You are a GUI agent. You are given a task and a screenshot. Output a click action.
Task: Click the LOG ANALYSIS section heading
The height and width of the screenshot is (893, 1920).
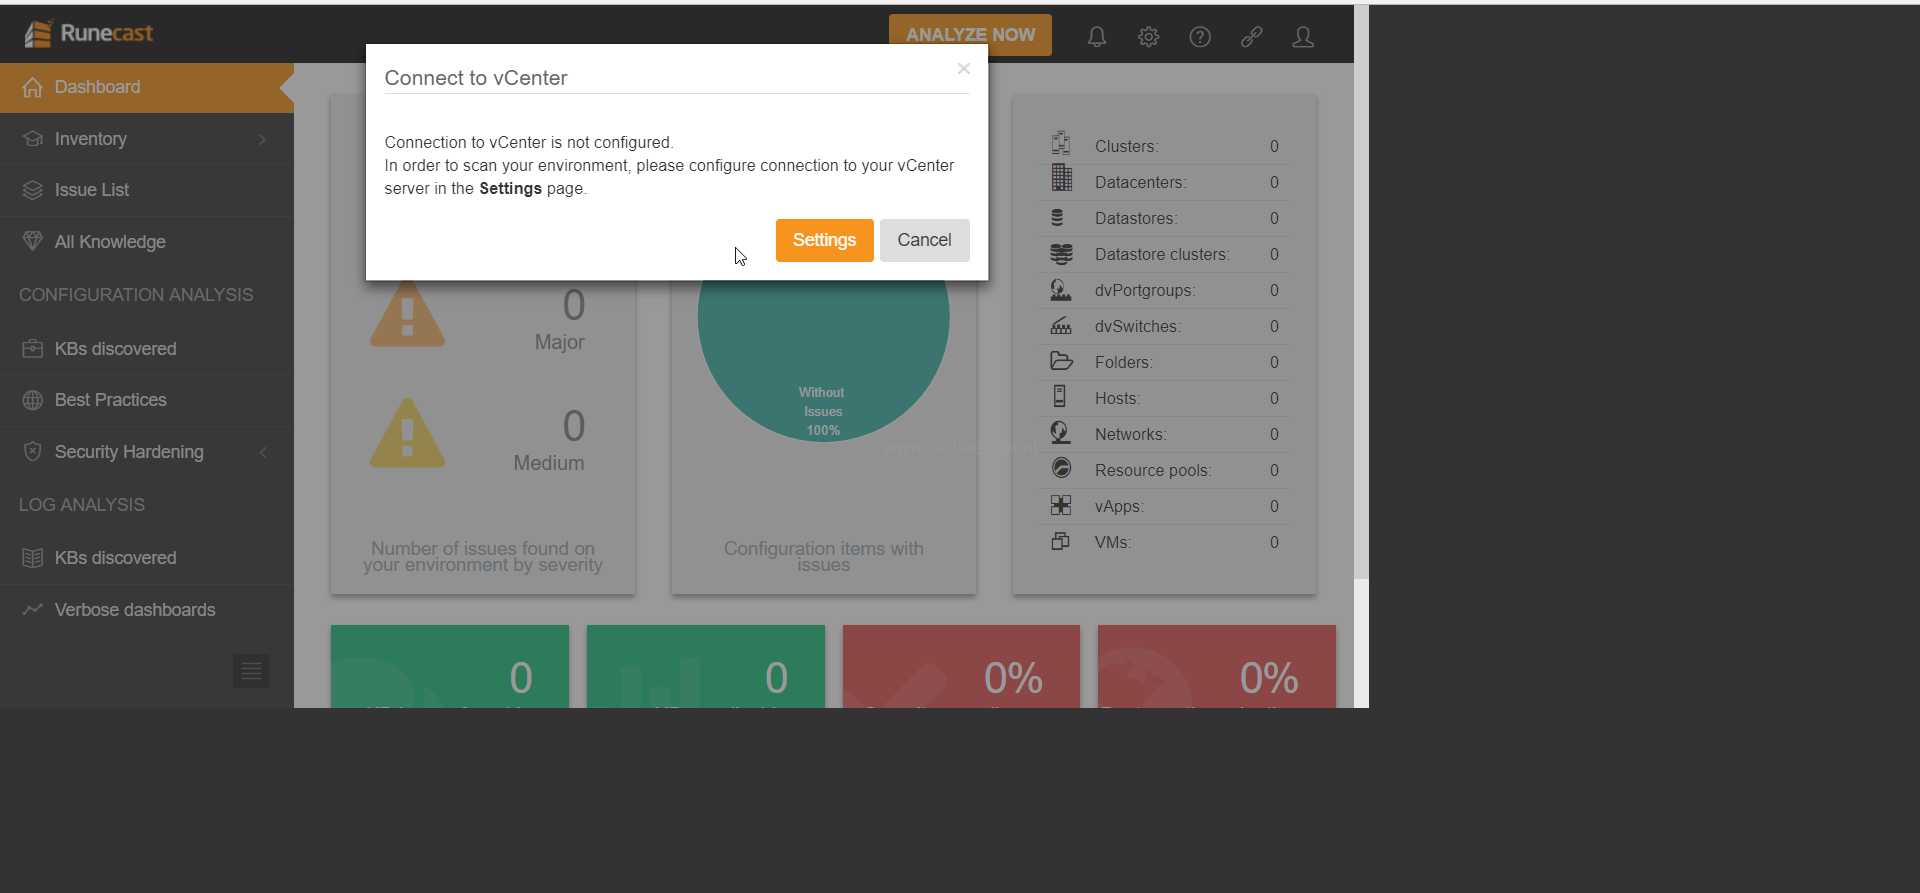[82, 505]
